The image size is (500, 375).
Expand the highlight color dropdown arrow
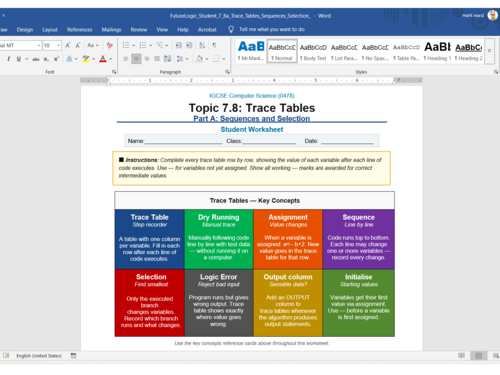[x=94, y=59]
